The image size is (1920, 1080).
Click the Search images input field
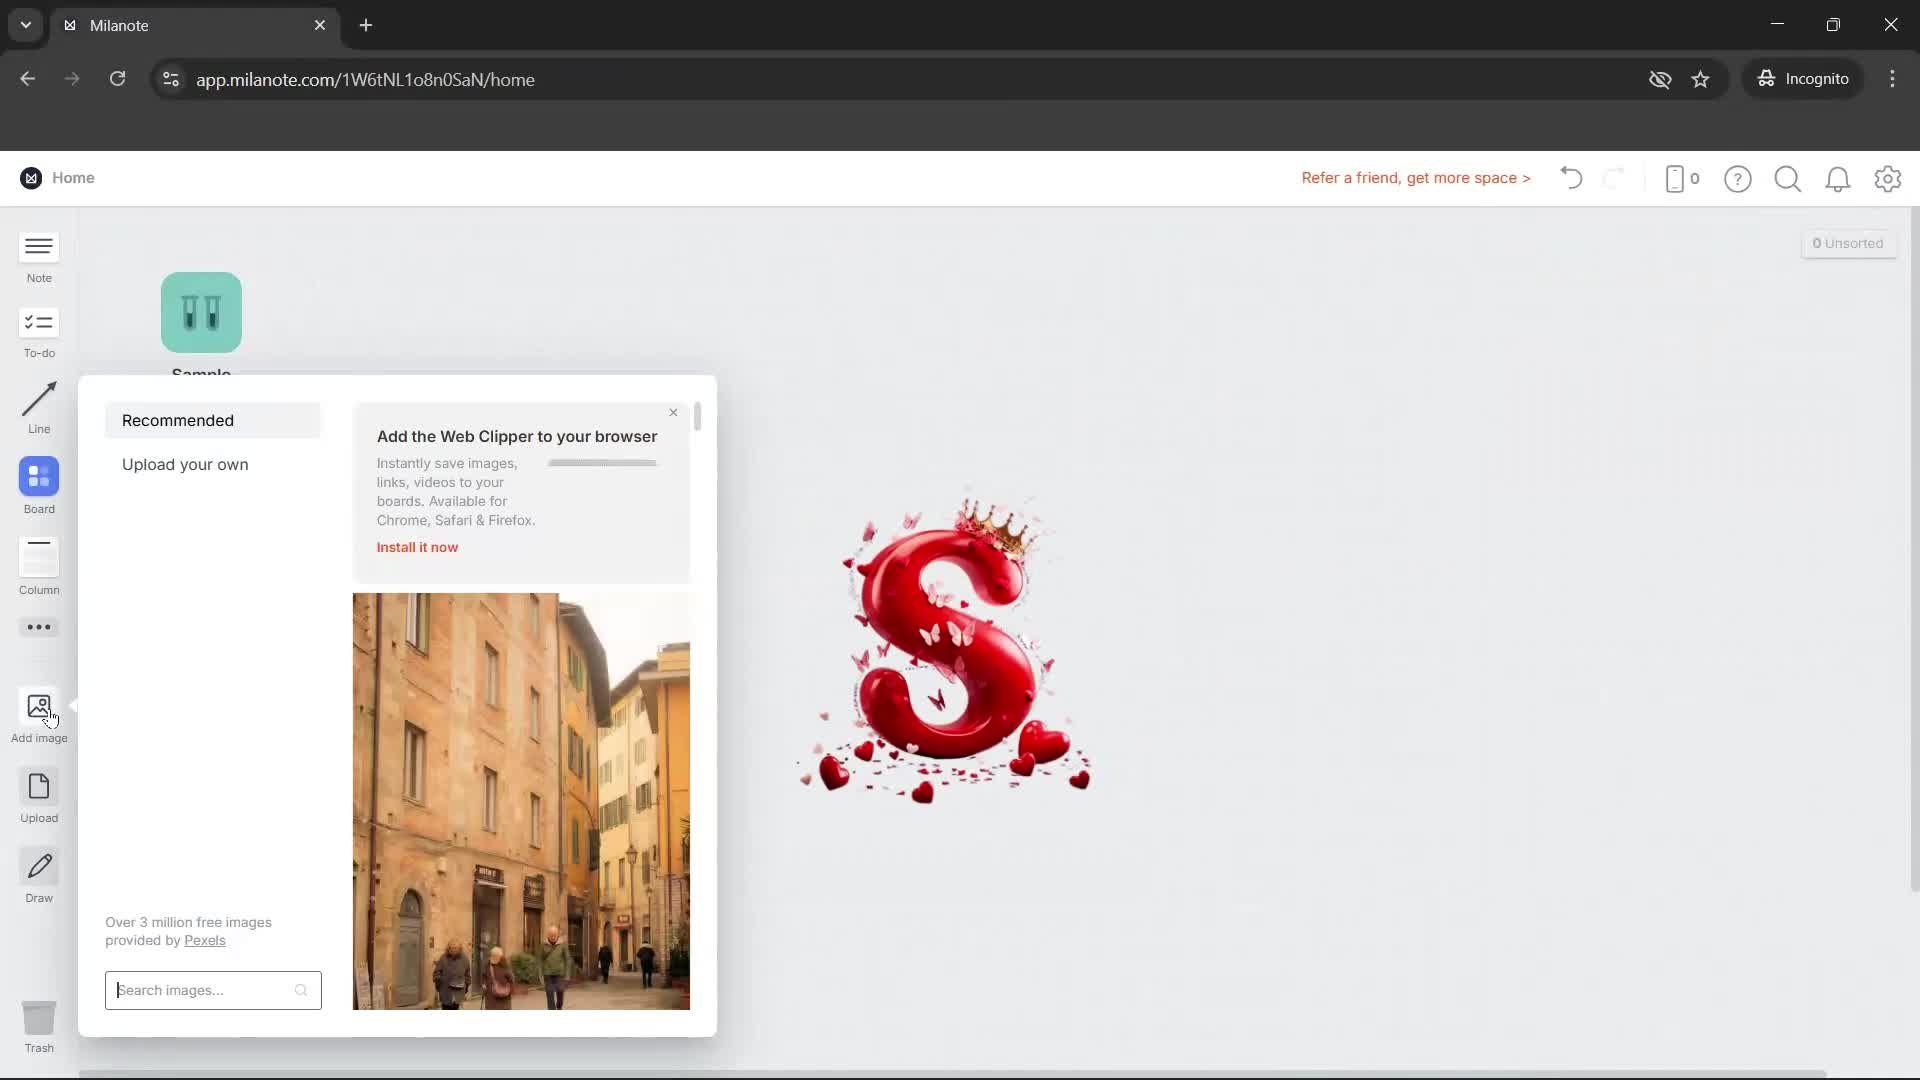200,990
